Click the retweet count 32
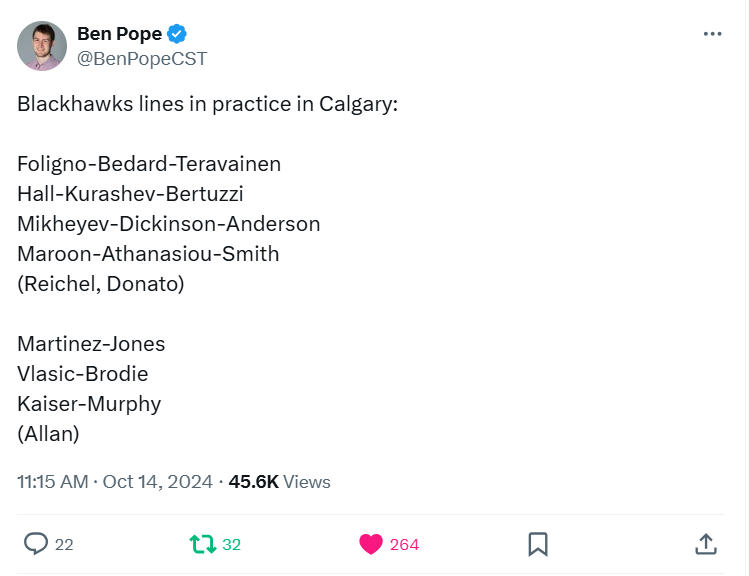 point(232,544)
